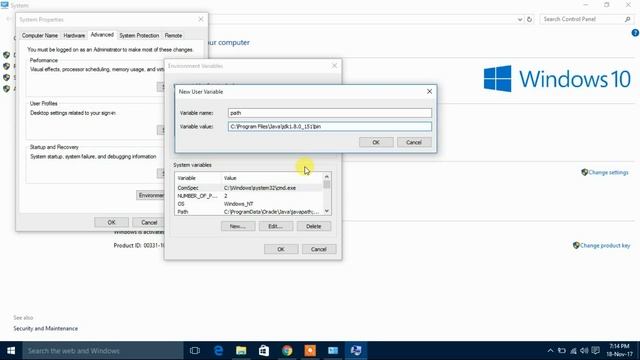Open Task View from taskbar
This screenshot has height=360, width=640.
pyautogui.click(x=195, y=351)
